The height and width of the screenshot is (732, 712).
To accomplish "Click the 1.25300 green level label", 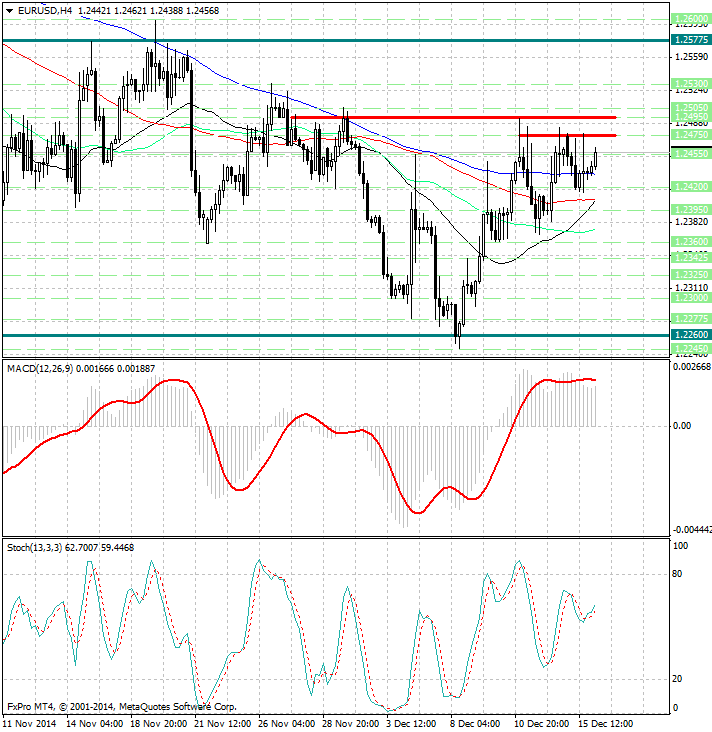I will tap(692, 83).
